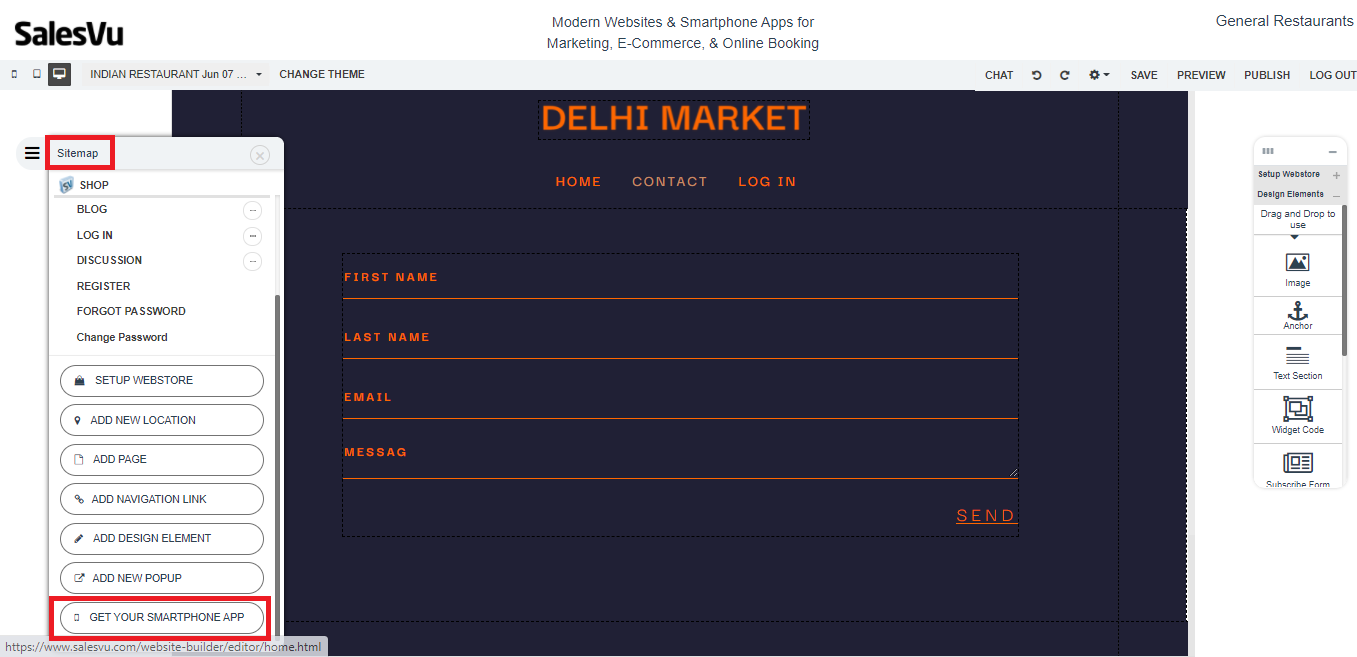Click PUBLISH in the top toolbar

(x=1267, y=75)
